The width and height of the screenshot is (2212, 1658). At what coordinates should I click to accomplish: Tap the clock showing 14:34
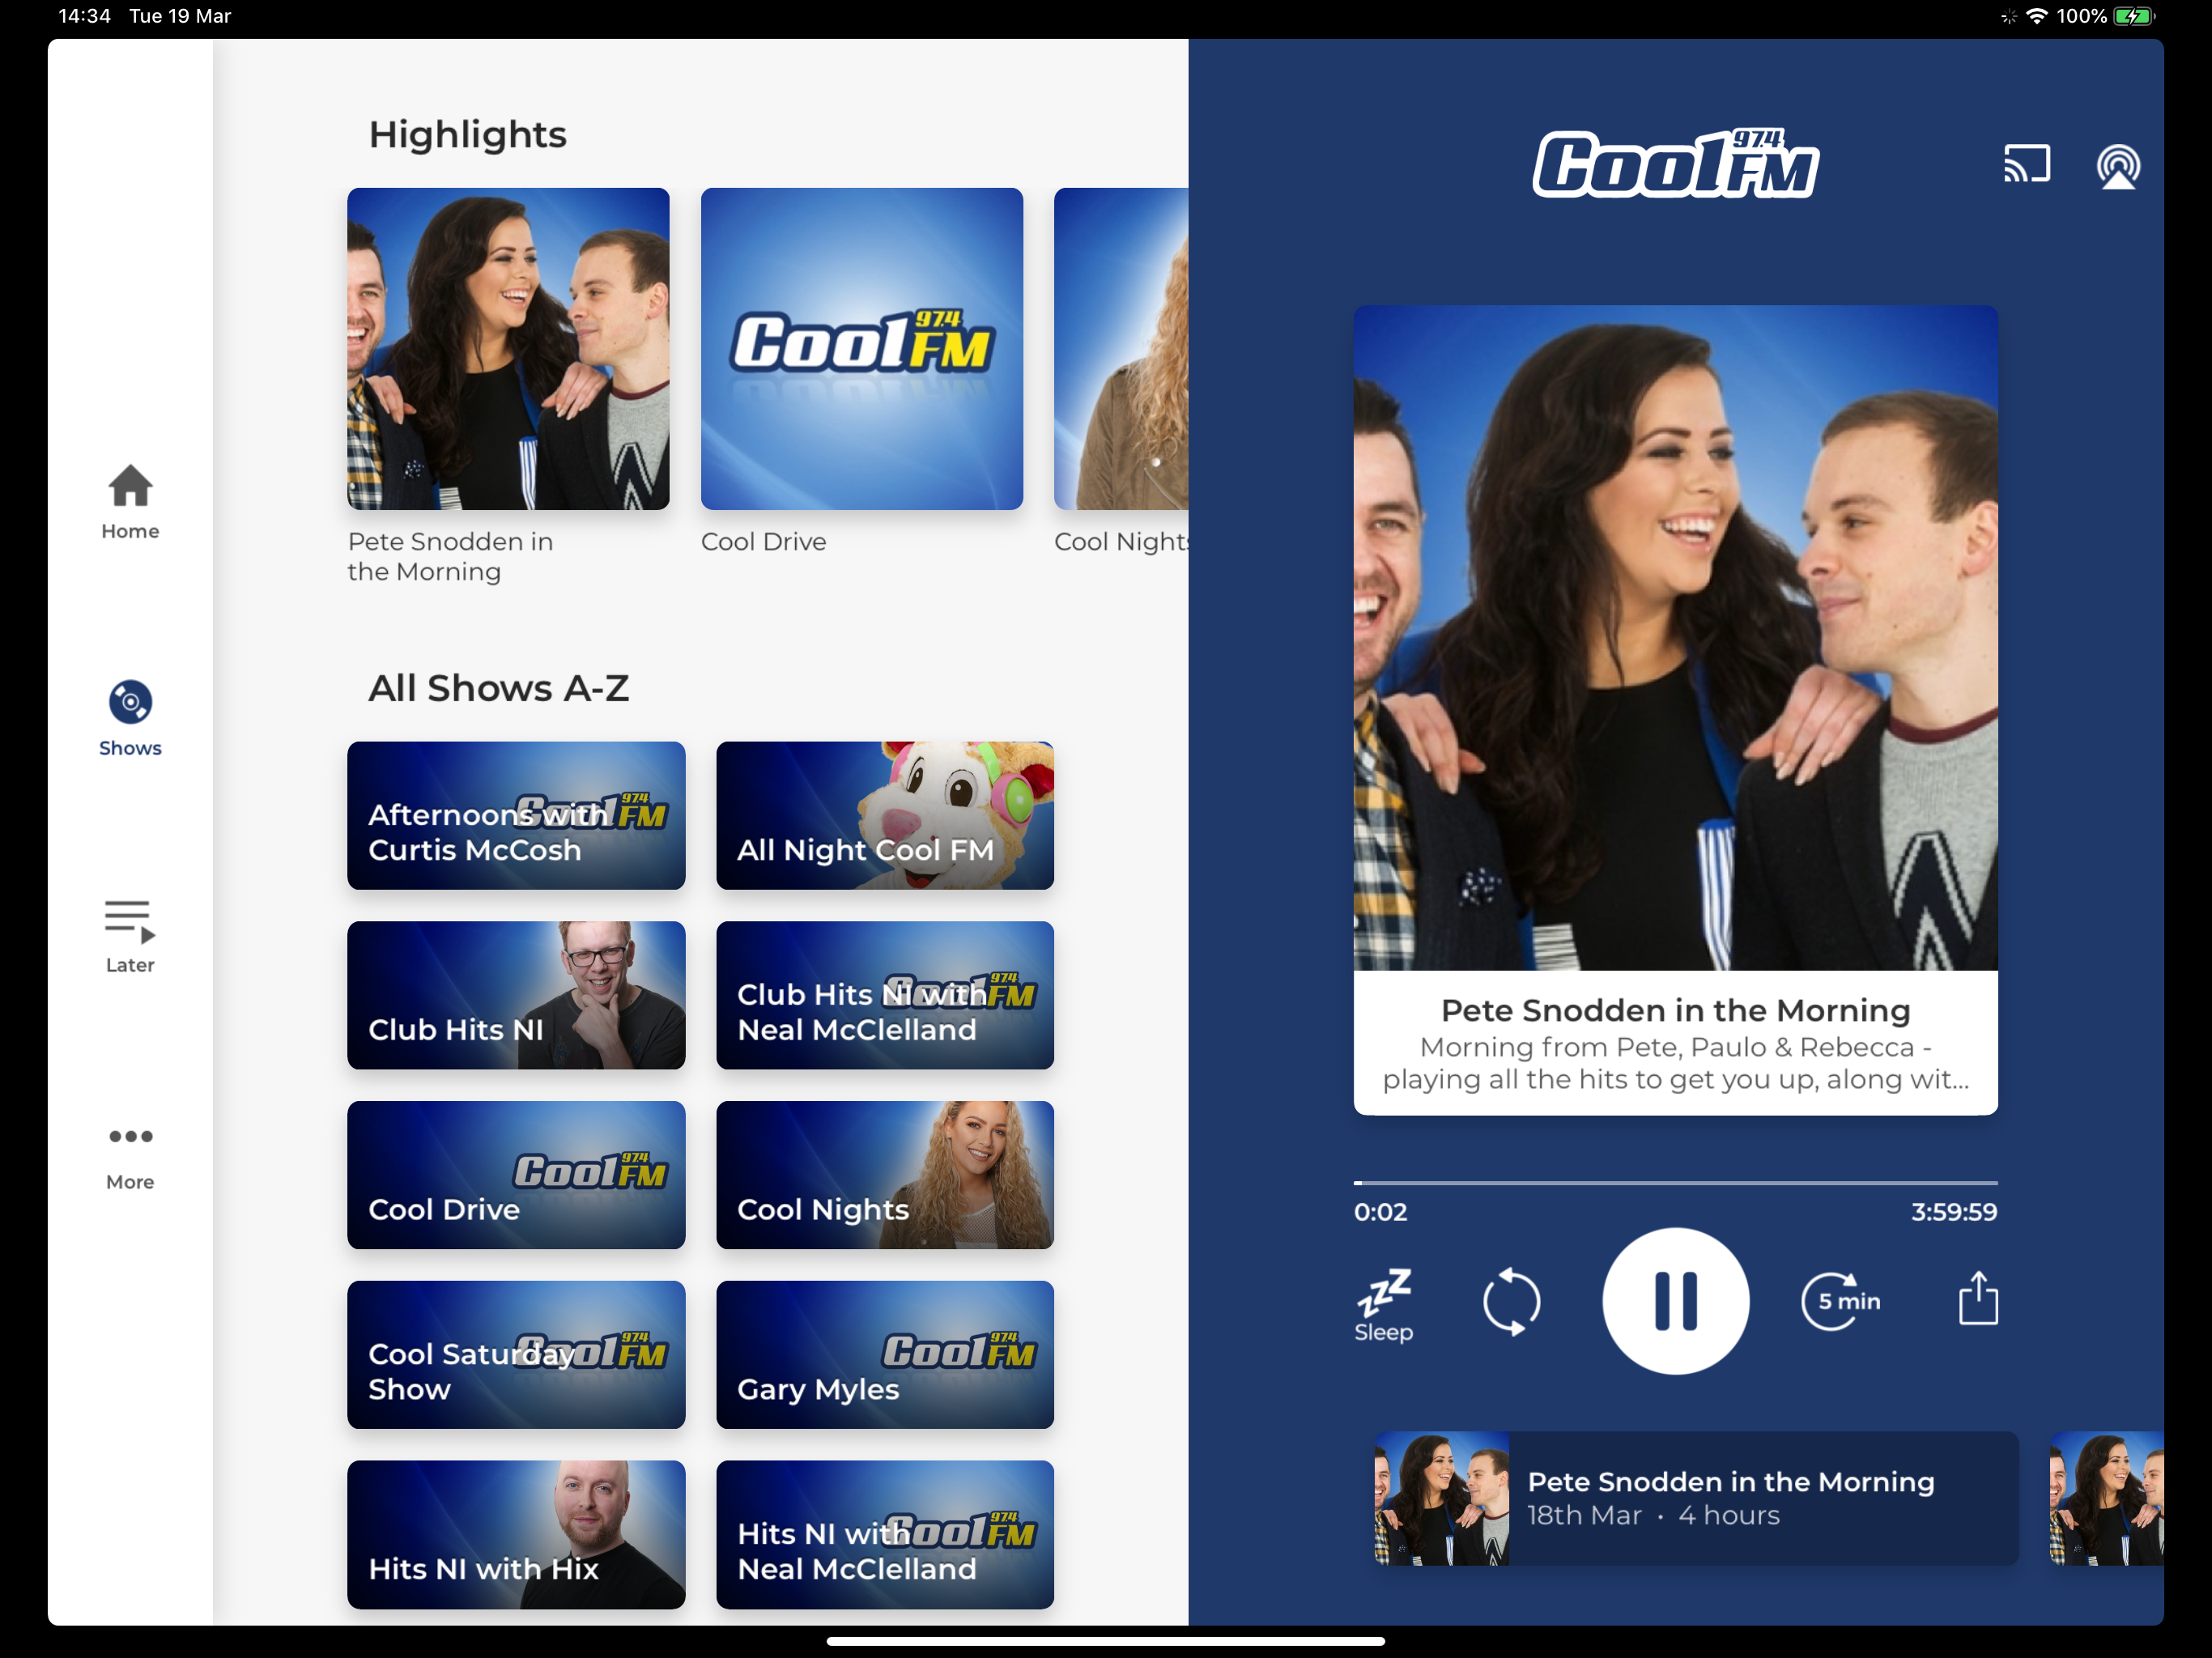coord(84,16)
